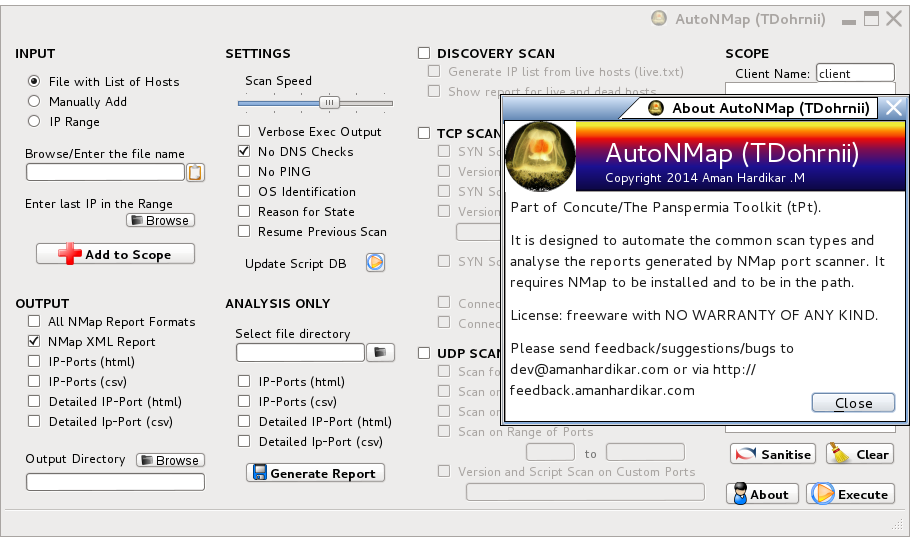Check Detailed IP-Port (html) under ANALYSIS ONLY
The height and width of the screenshot is (538, 910).
pos(244,421)
